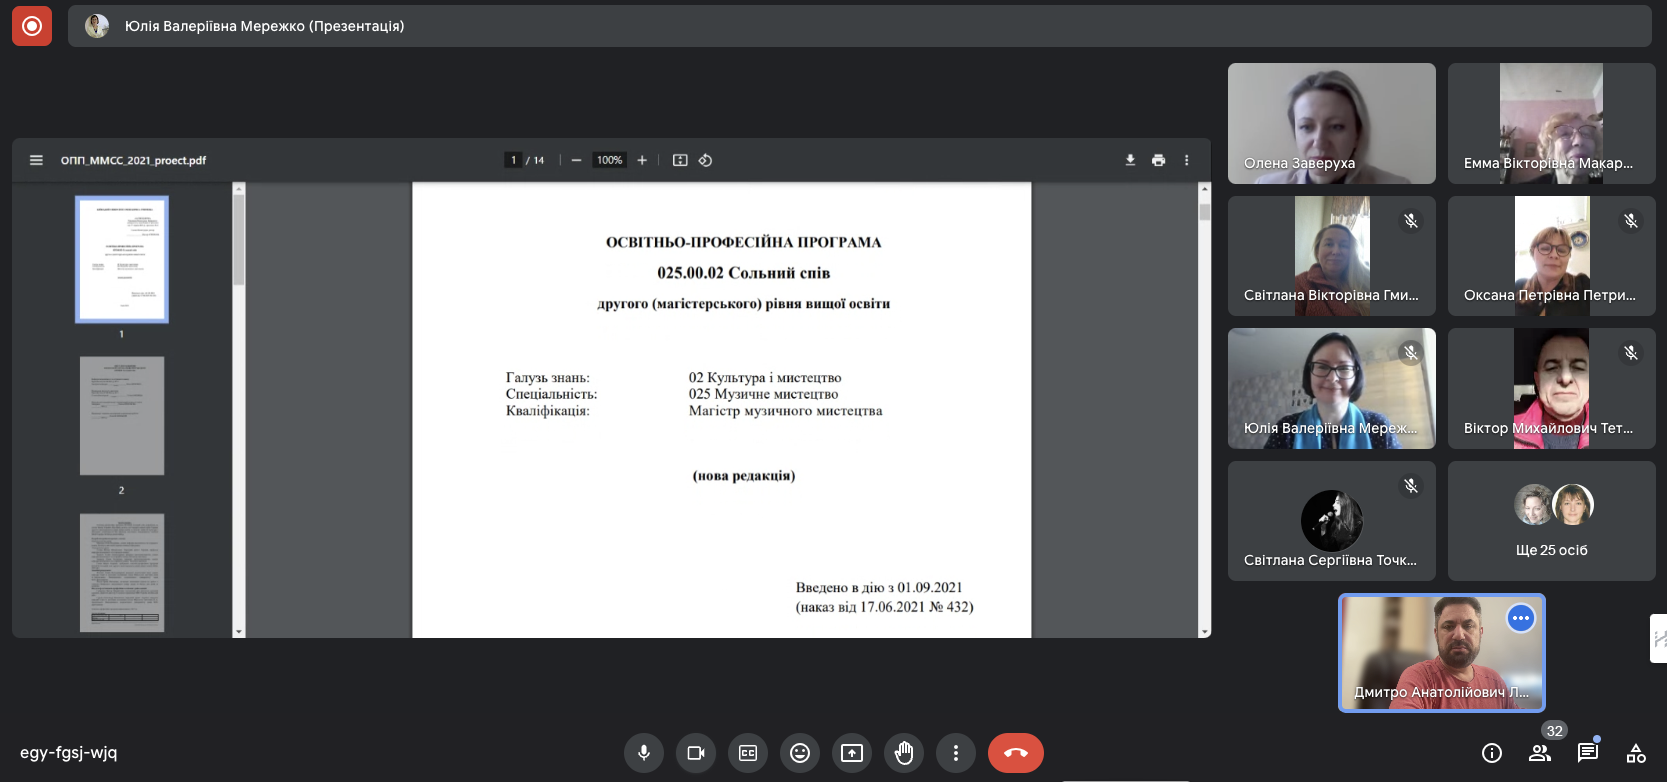Viewport: 1667px width, 782px height.
Task: Present your screen now
Action: click(852, 753)
